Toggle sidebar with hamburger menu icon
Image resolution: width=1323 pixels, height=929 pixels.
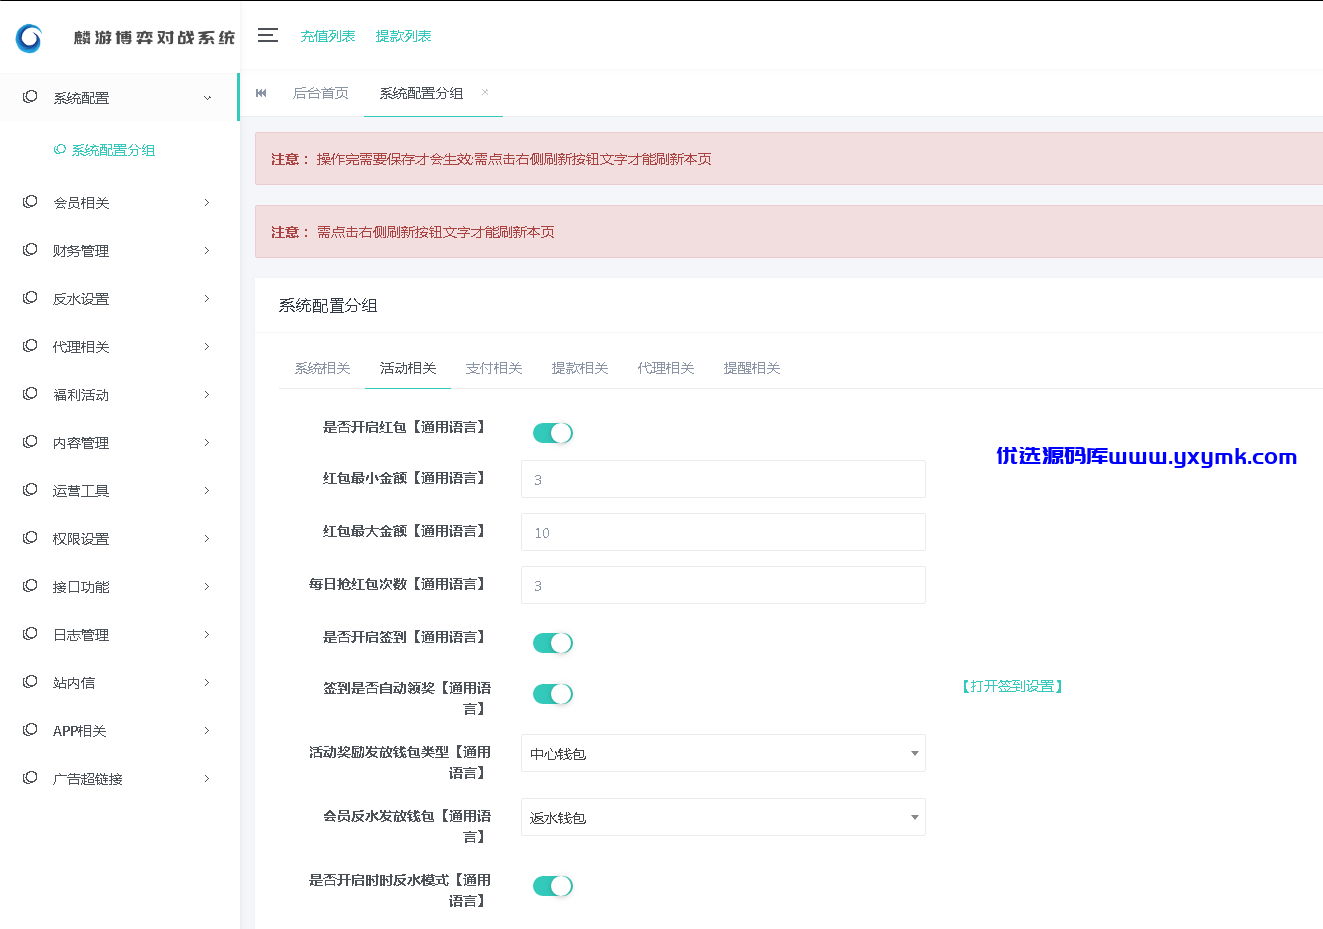(x=268, y=35)
